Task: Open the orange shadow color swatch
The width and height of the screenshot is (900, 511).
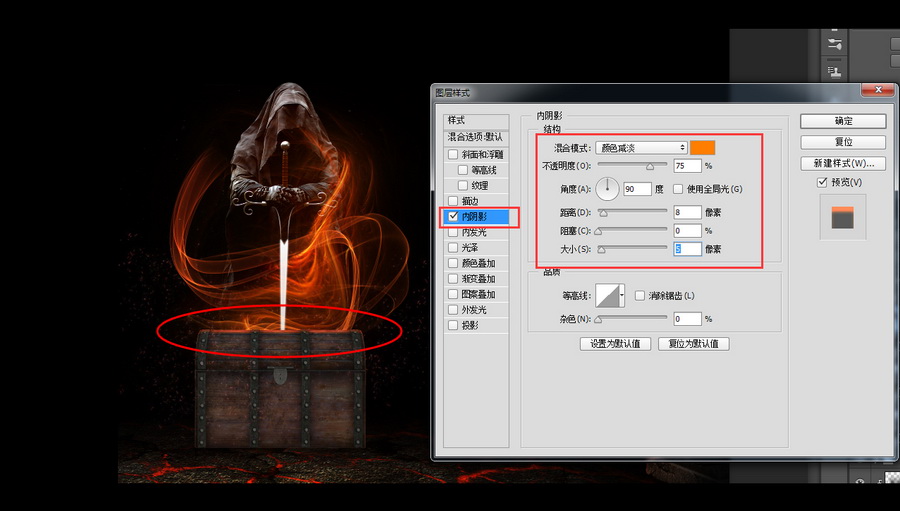Action: tap(703, 148)
